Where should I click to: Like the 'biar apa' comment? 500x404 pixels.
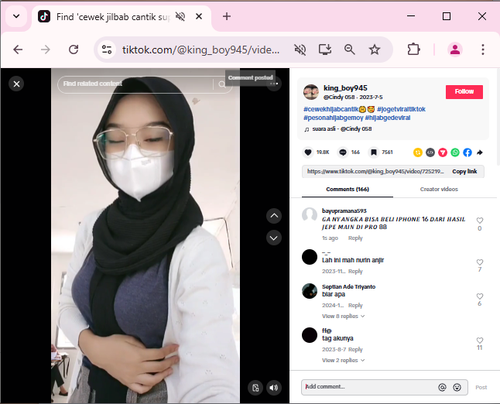480,296
